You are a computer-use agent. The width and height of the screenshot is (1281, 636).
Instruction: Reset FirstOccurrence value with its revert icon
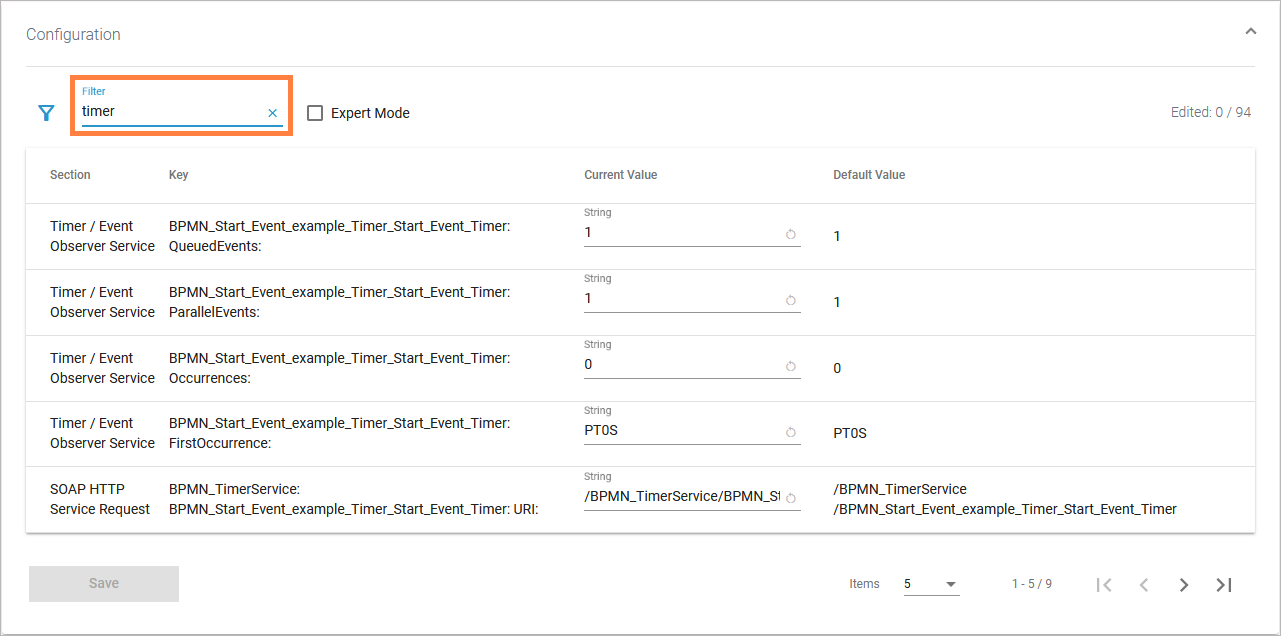click(790, 432)
